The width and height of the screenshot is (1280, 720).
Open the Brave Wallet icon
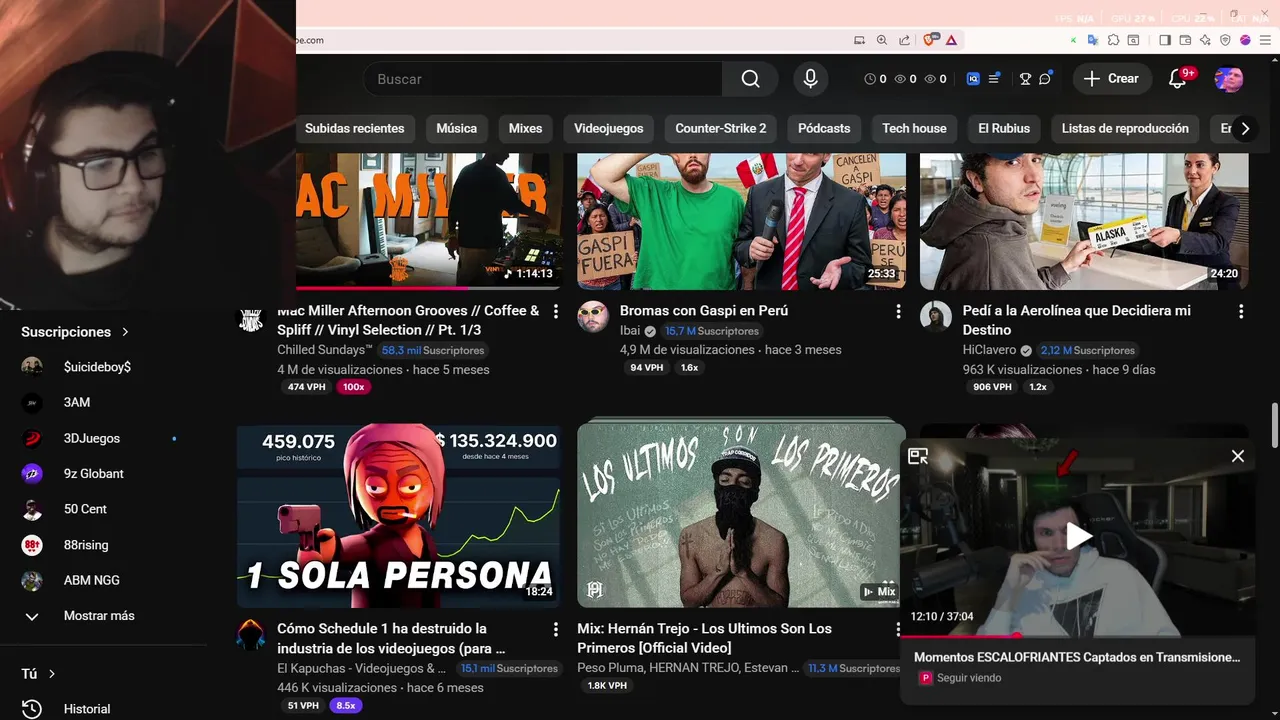pos(1185,40)
